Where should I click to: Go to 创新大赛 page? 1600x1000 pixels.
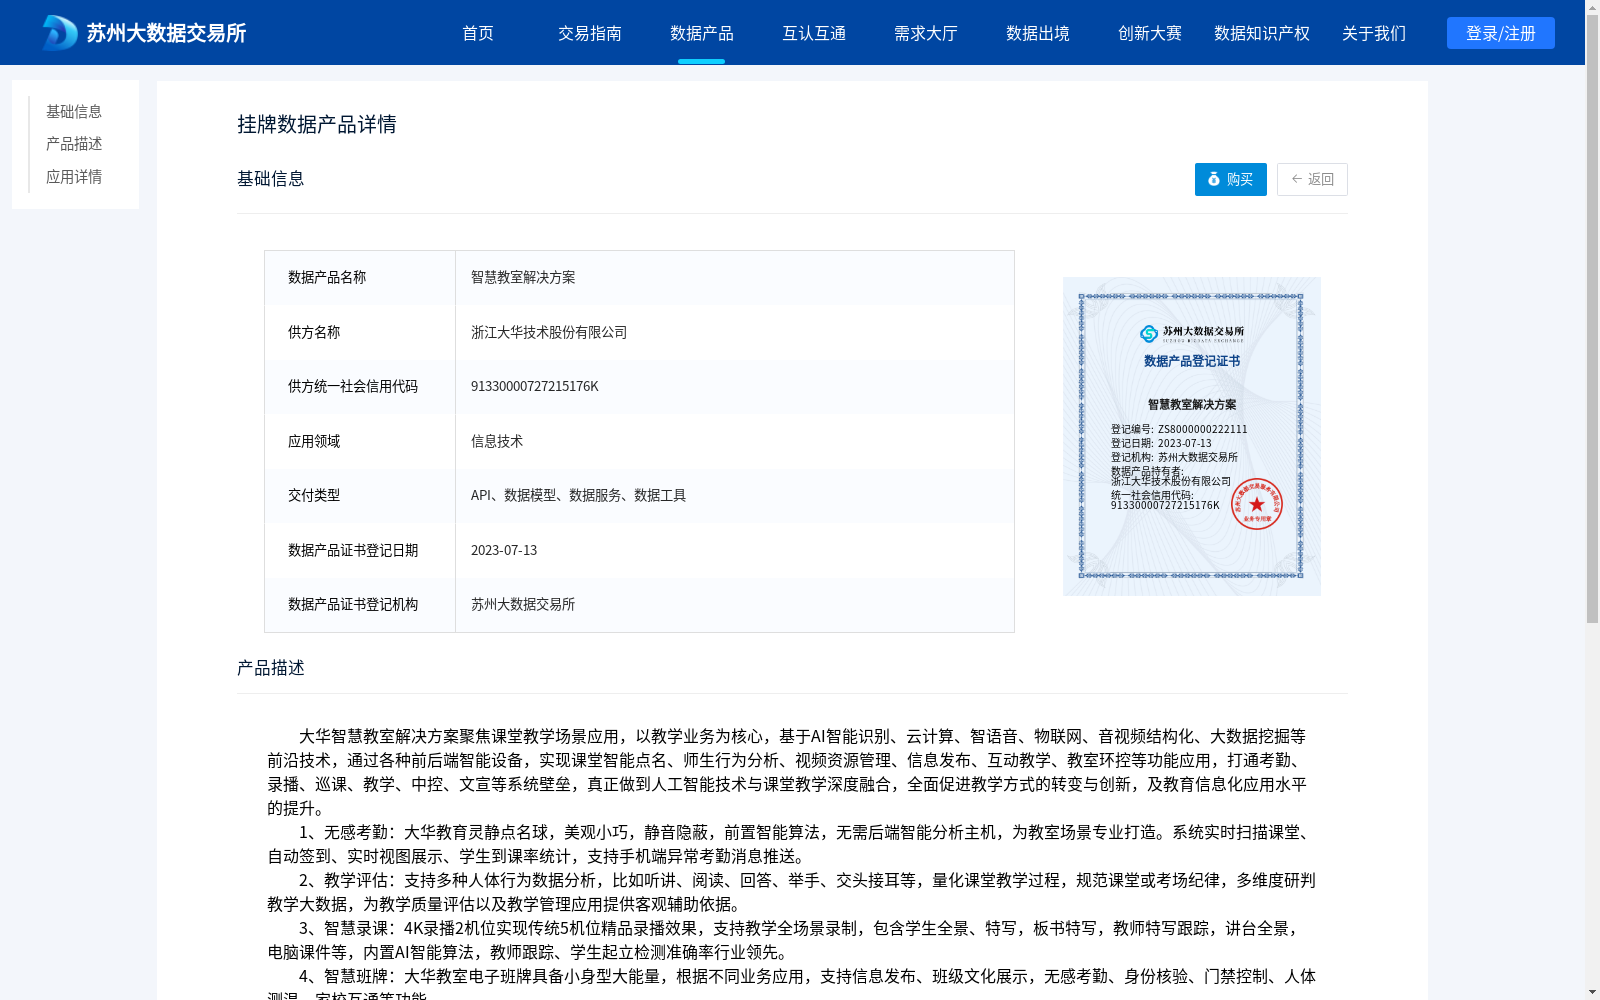[1150, 33]
